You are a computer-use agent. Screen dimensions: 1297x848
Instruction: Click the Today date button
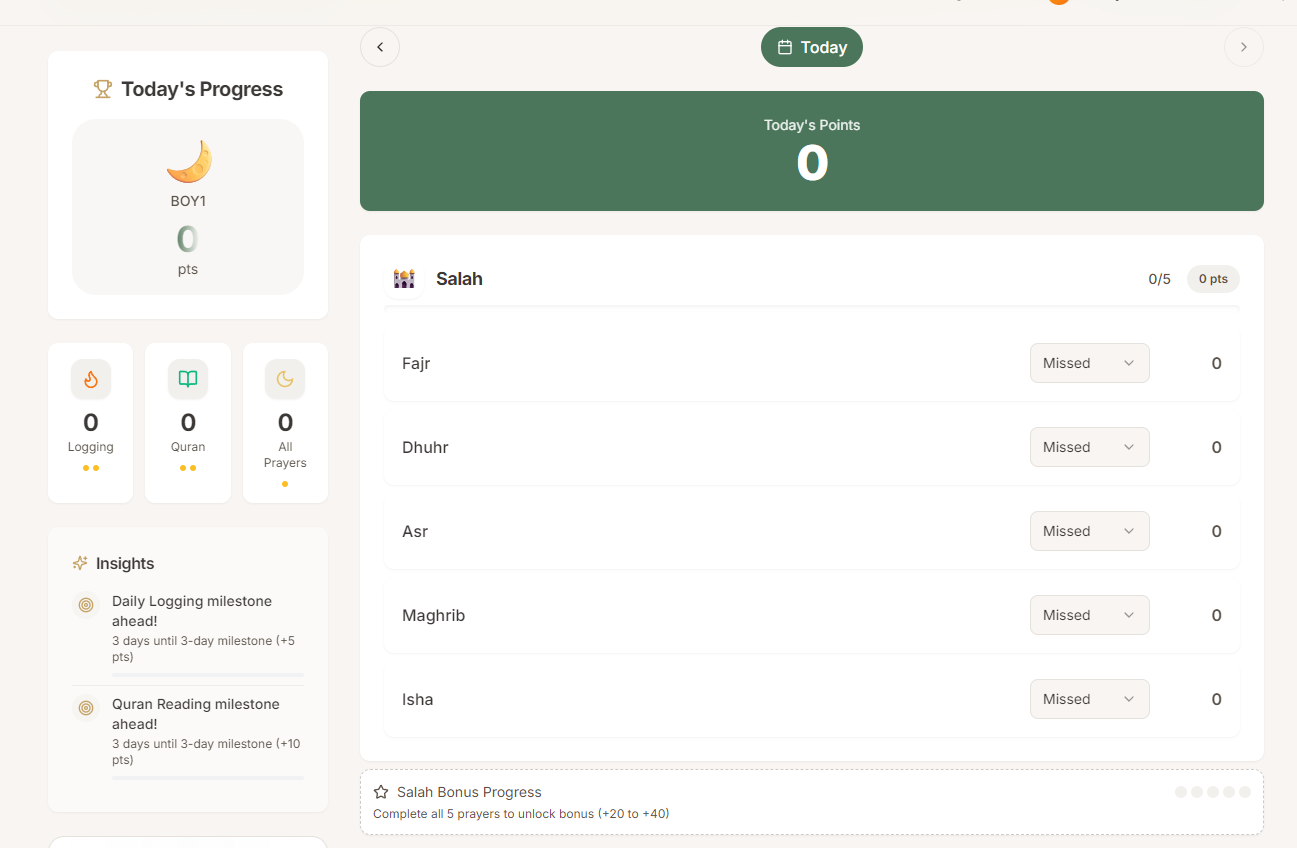click(812, 47)
